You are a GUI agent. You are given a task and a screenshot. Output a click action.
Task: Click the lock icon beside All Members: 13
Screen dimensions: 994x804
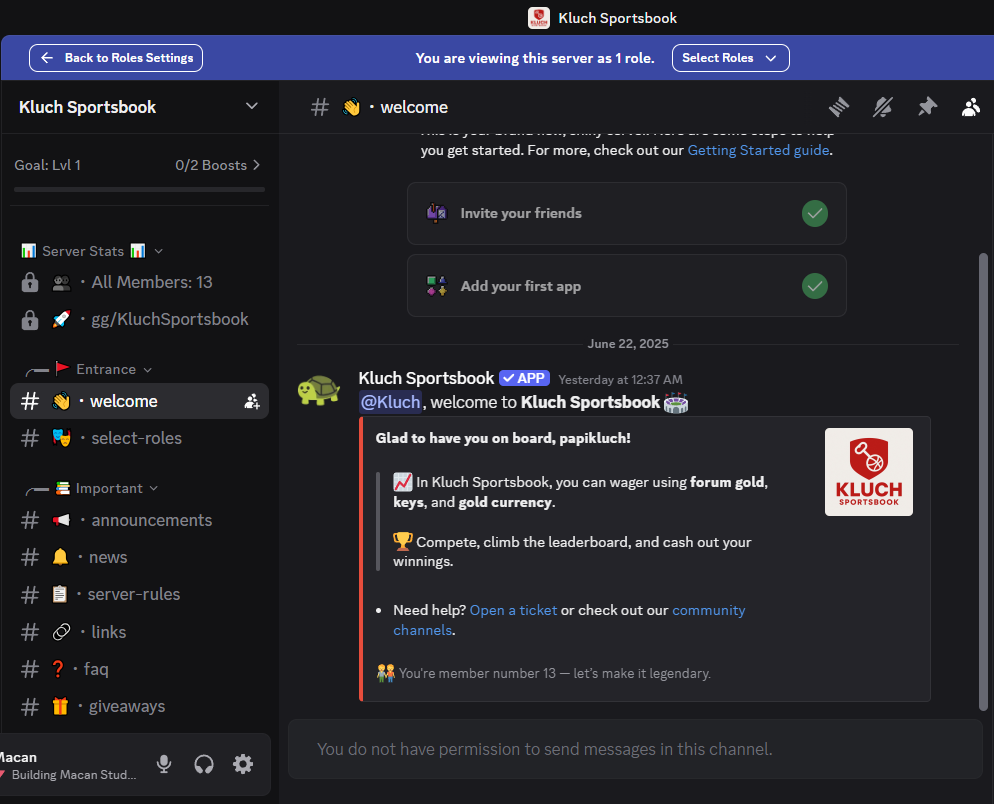pos(30,282)
